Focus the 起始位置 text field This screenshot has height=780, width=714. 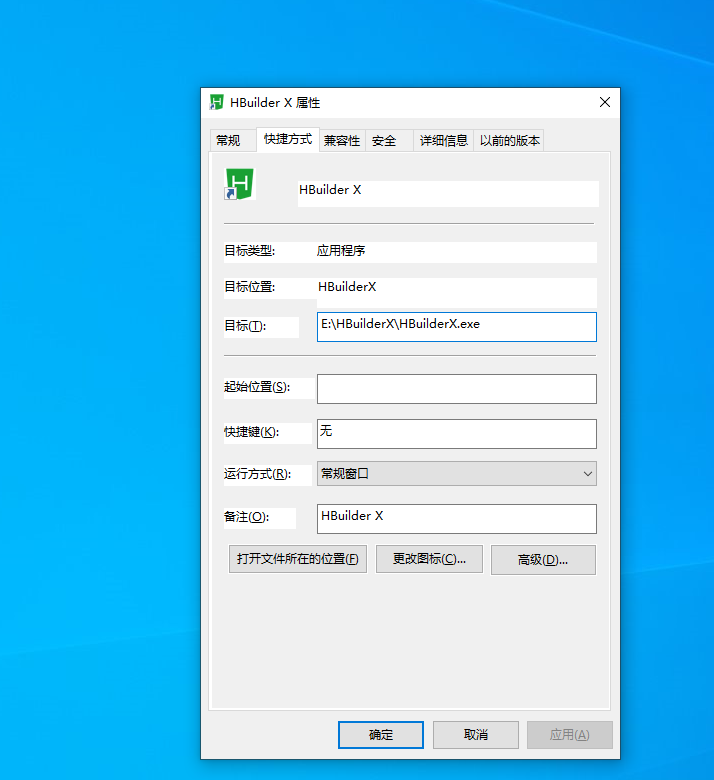pos(456,388)
